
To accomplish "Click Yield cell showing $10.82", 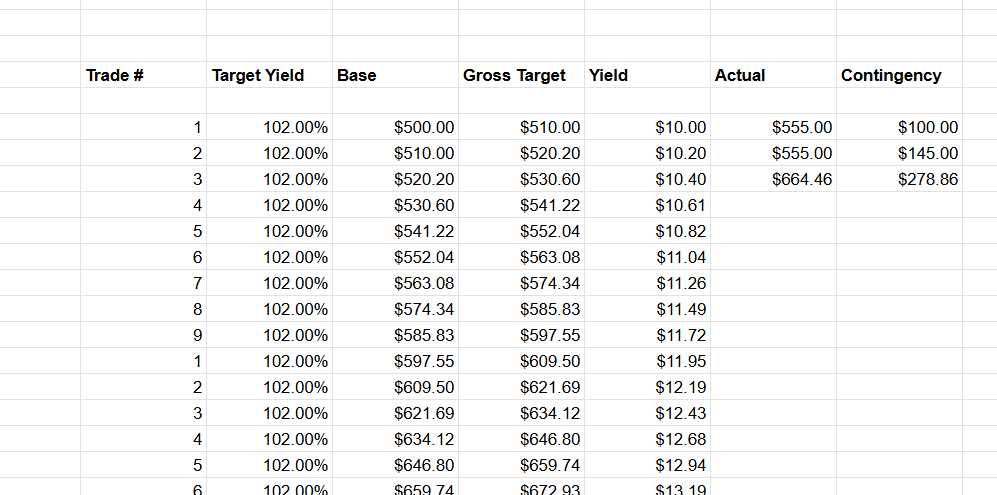I will click(x=647, y=231).
